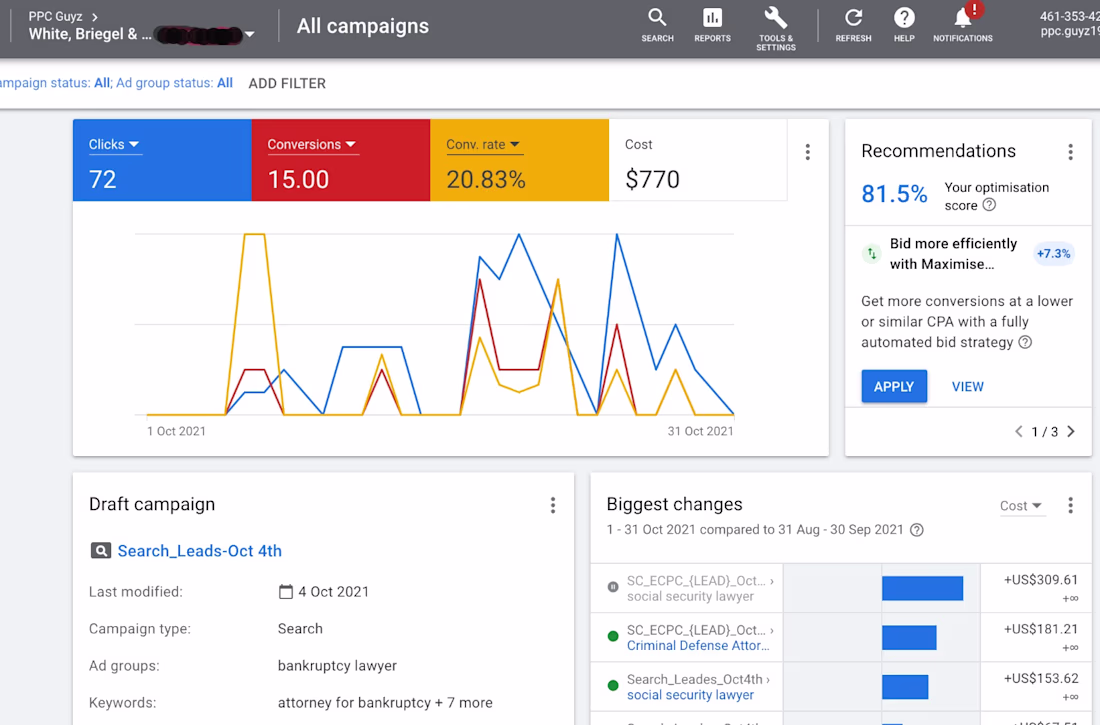Select the Cost metric tile
Viewport: 1100px width, 725px height.
(x=697, y=160)
